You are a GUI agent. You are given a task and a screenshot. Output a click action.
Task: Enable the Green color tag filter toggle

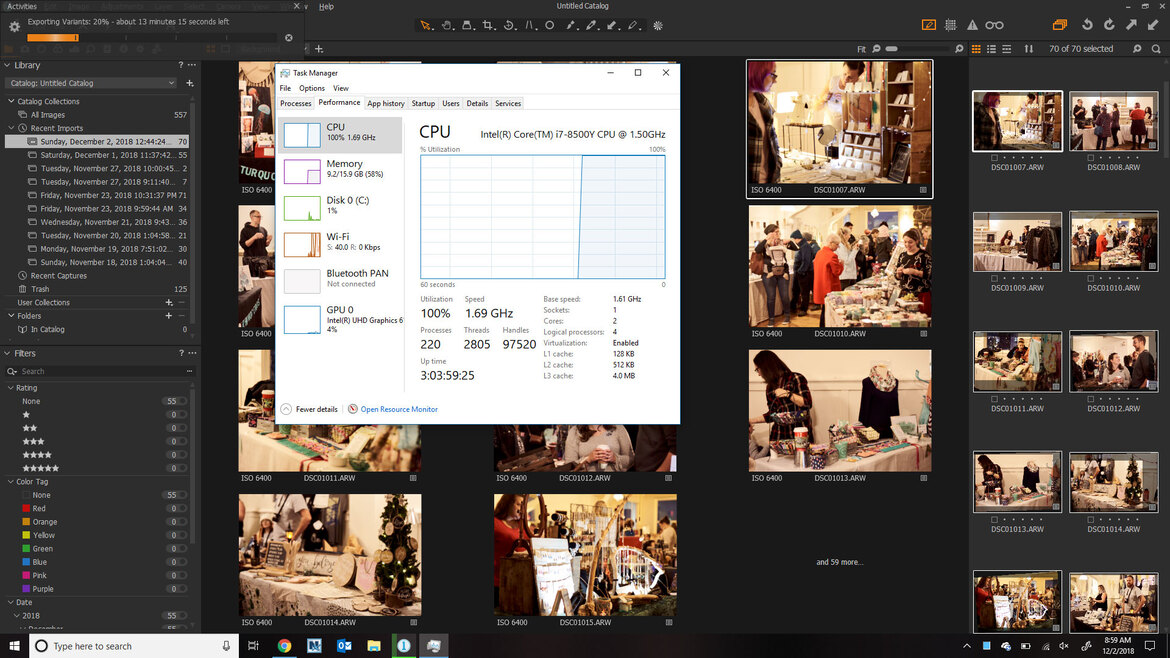pyautogui.click(x=176, y=549)
